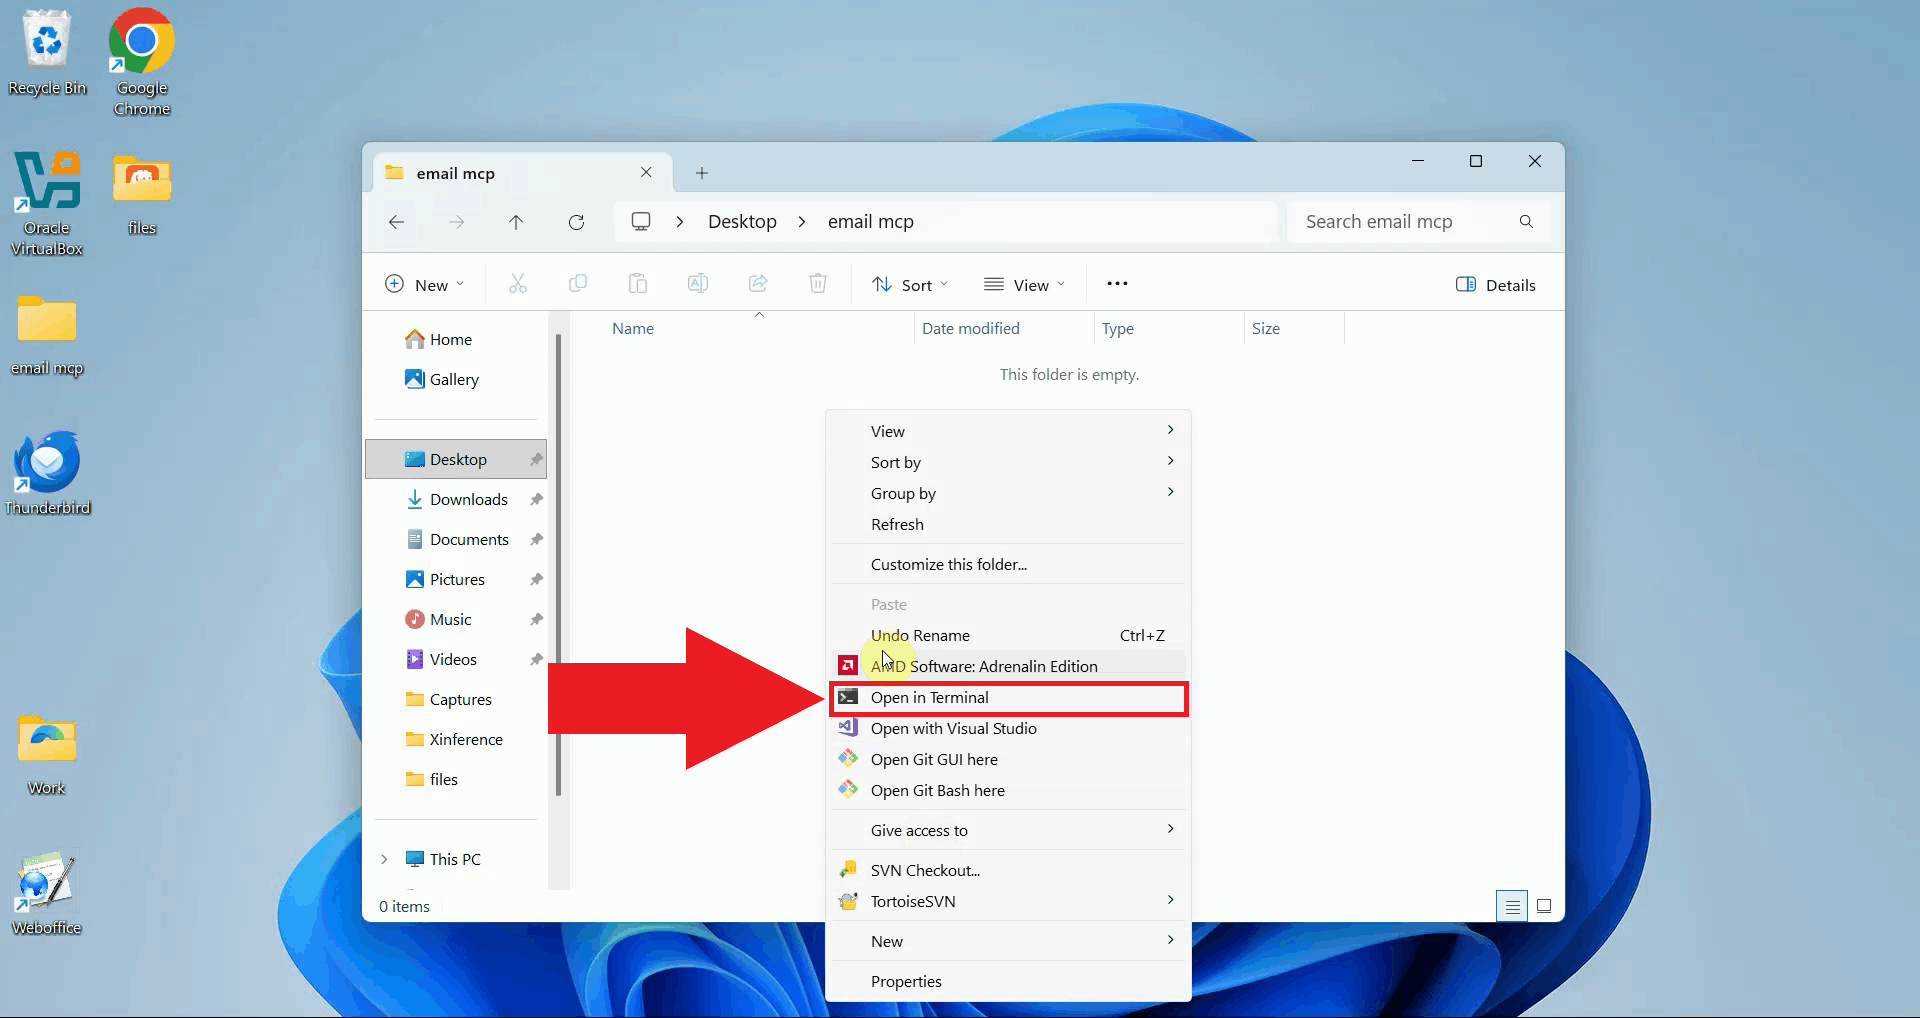Click Properties in the context menu
1920x1018 pixels.
(906, 982)
